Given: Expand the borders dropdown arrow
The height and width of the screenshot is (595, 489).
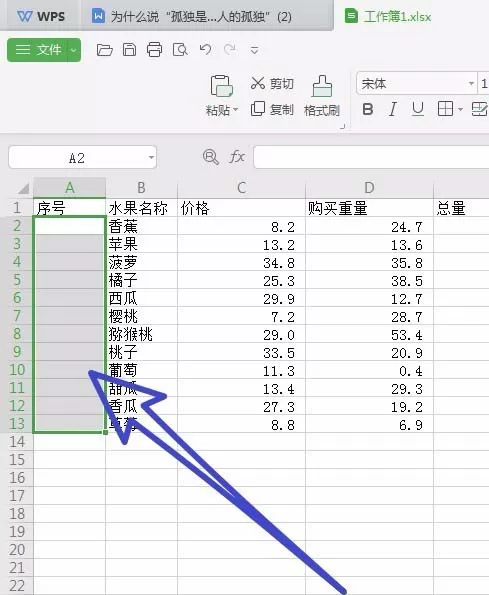Looking at the screenshot, I should click(x=460, y=110).
